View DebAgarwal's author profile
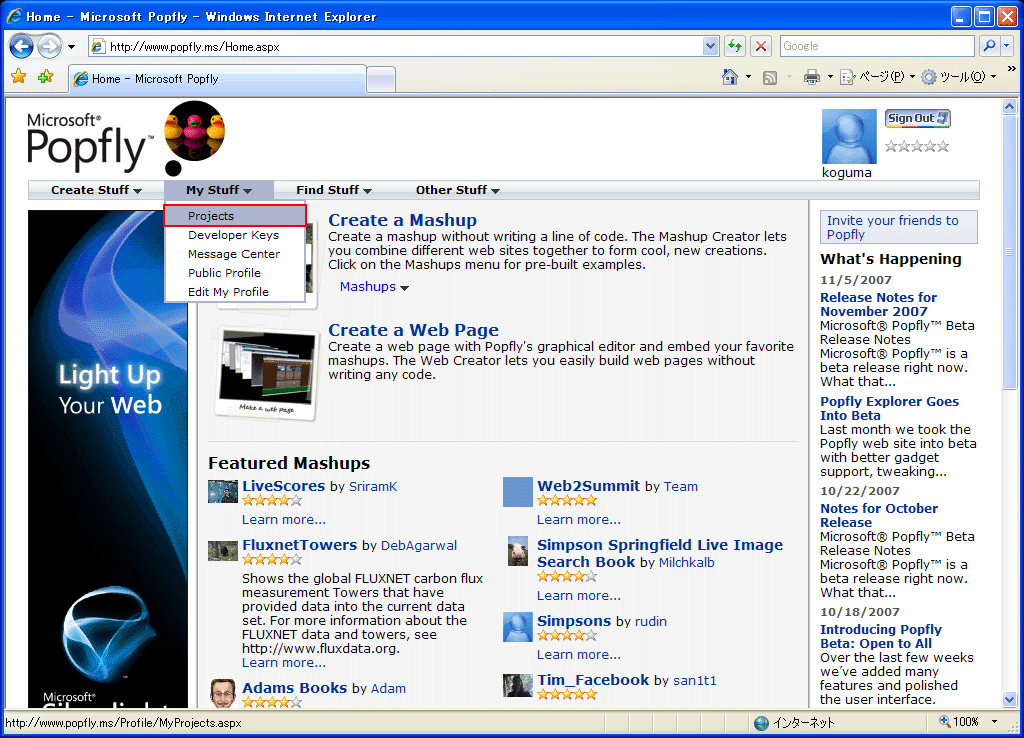The image size is (1024, 738). tap(419, 545)
